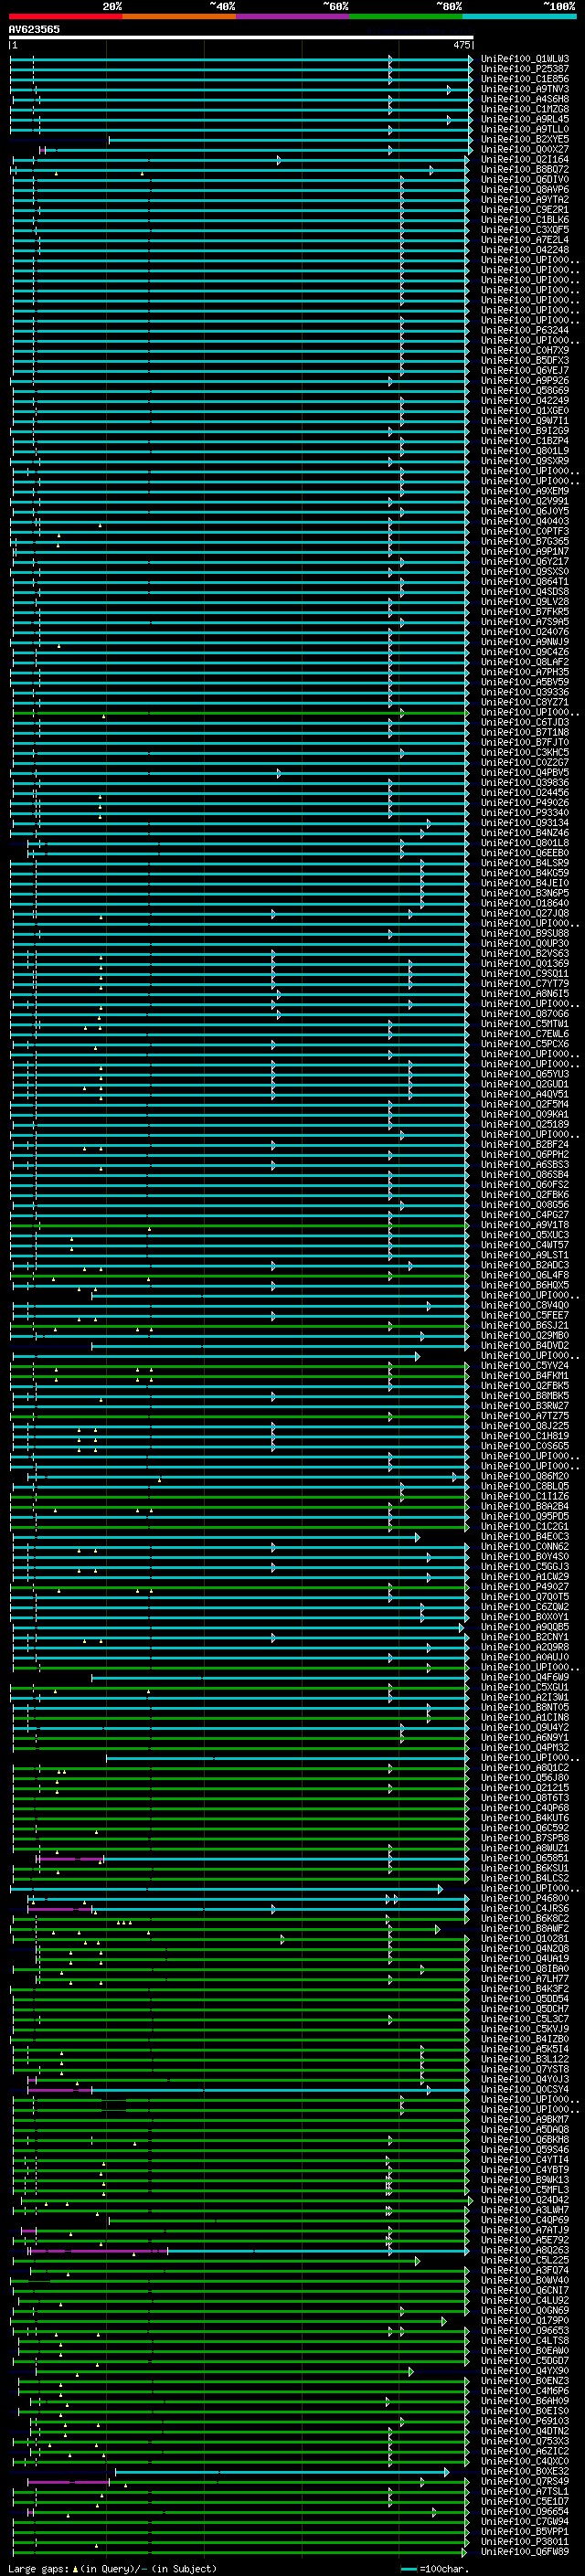Click UniRef100_O96654 entry
Image resolution: width=585 pixels, height=2576 pixels.
(x=525, y=2512)
